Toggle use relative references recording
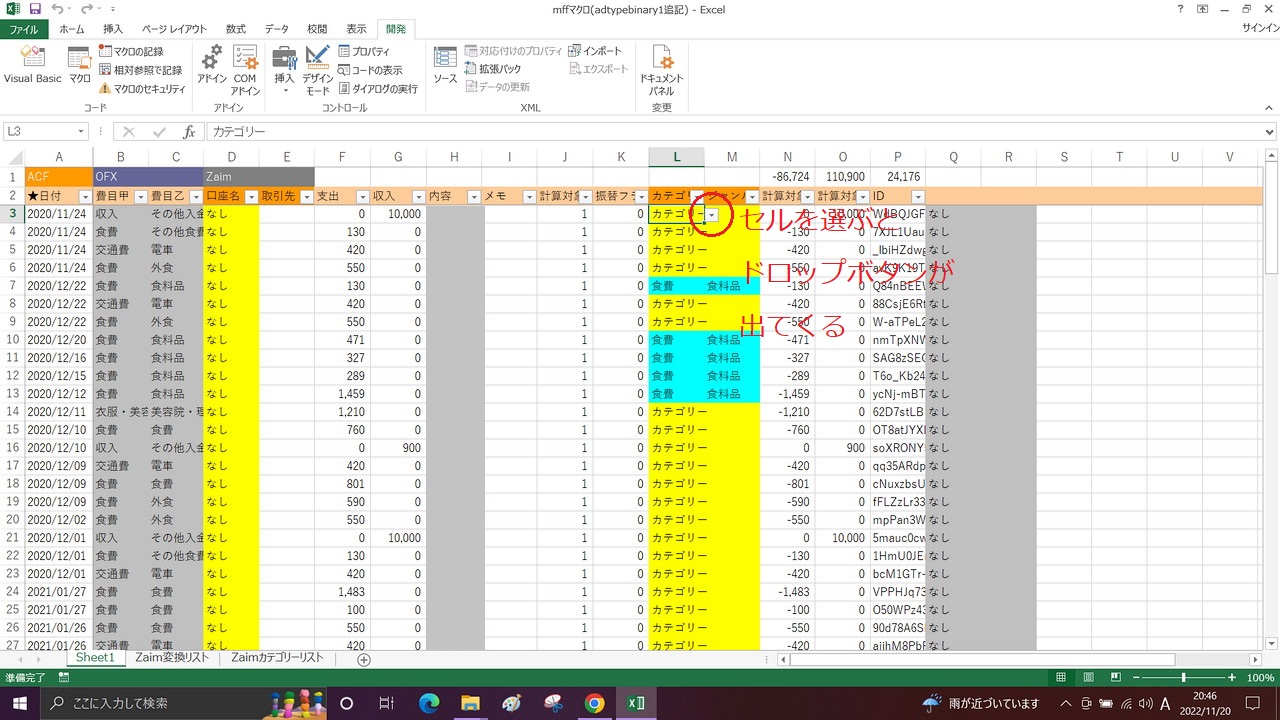1280x720 pixels. [x=140, y=70]
